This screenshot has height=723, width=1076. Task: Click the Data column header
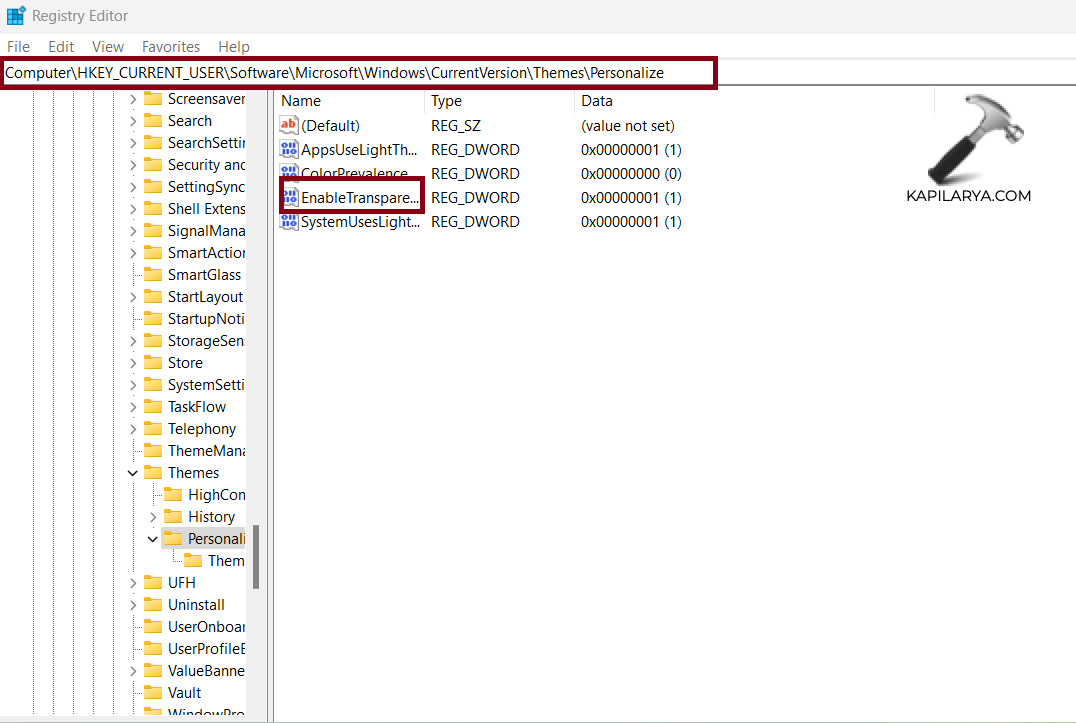point(597,101)
